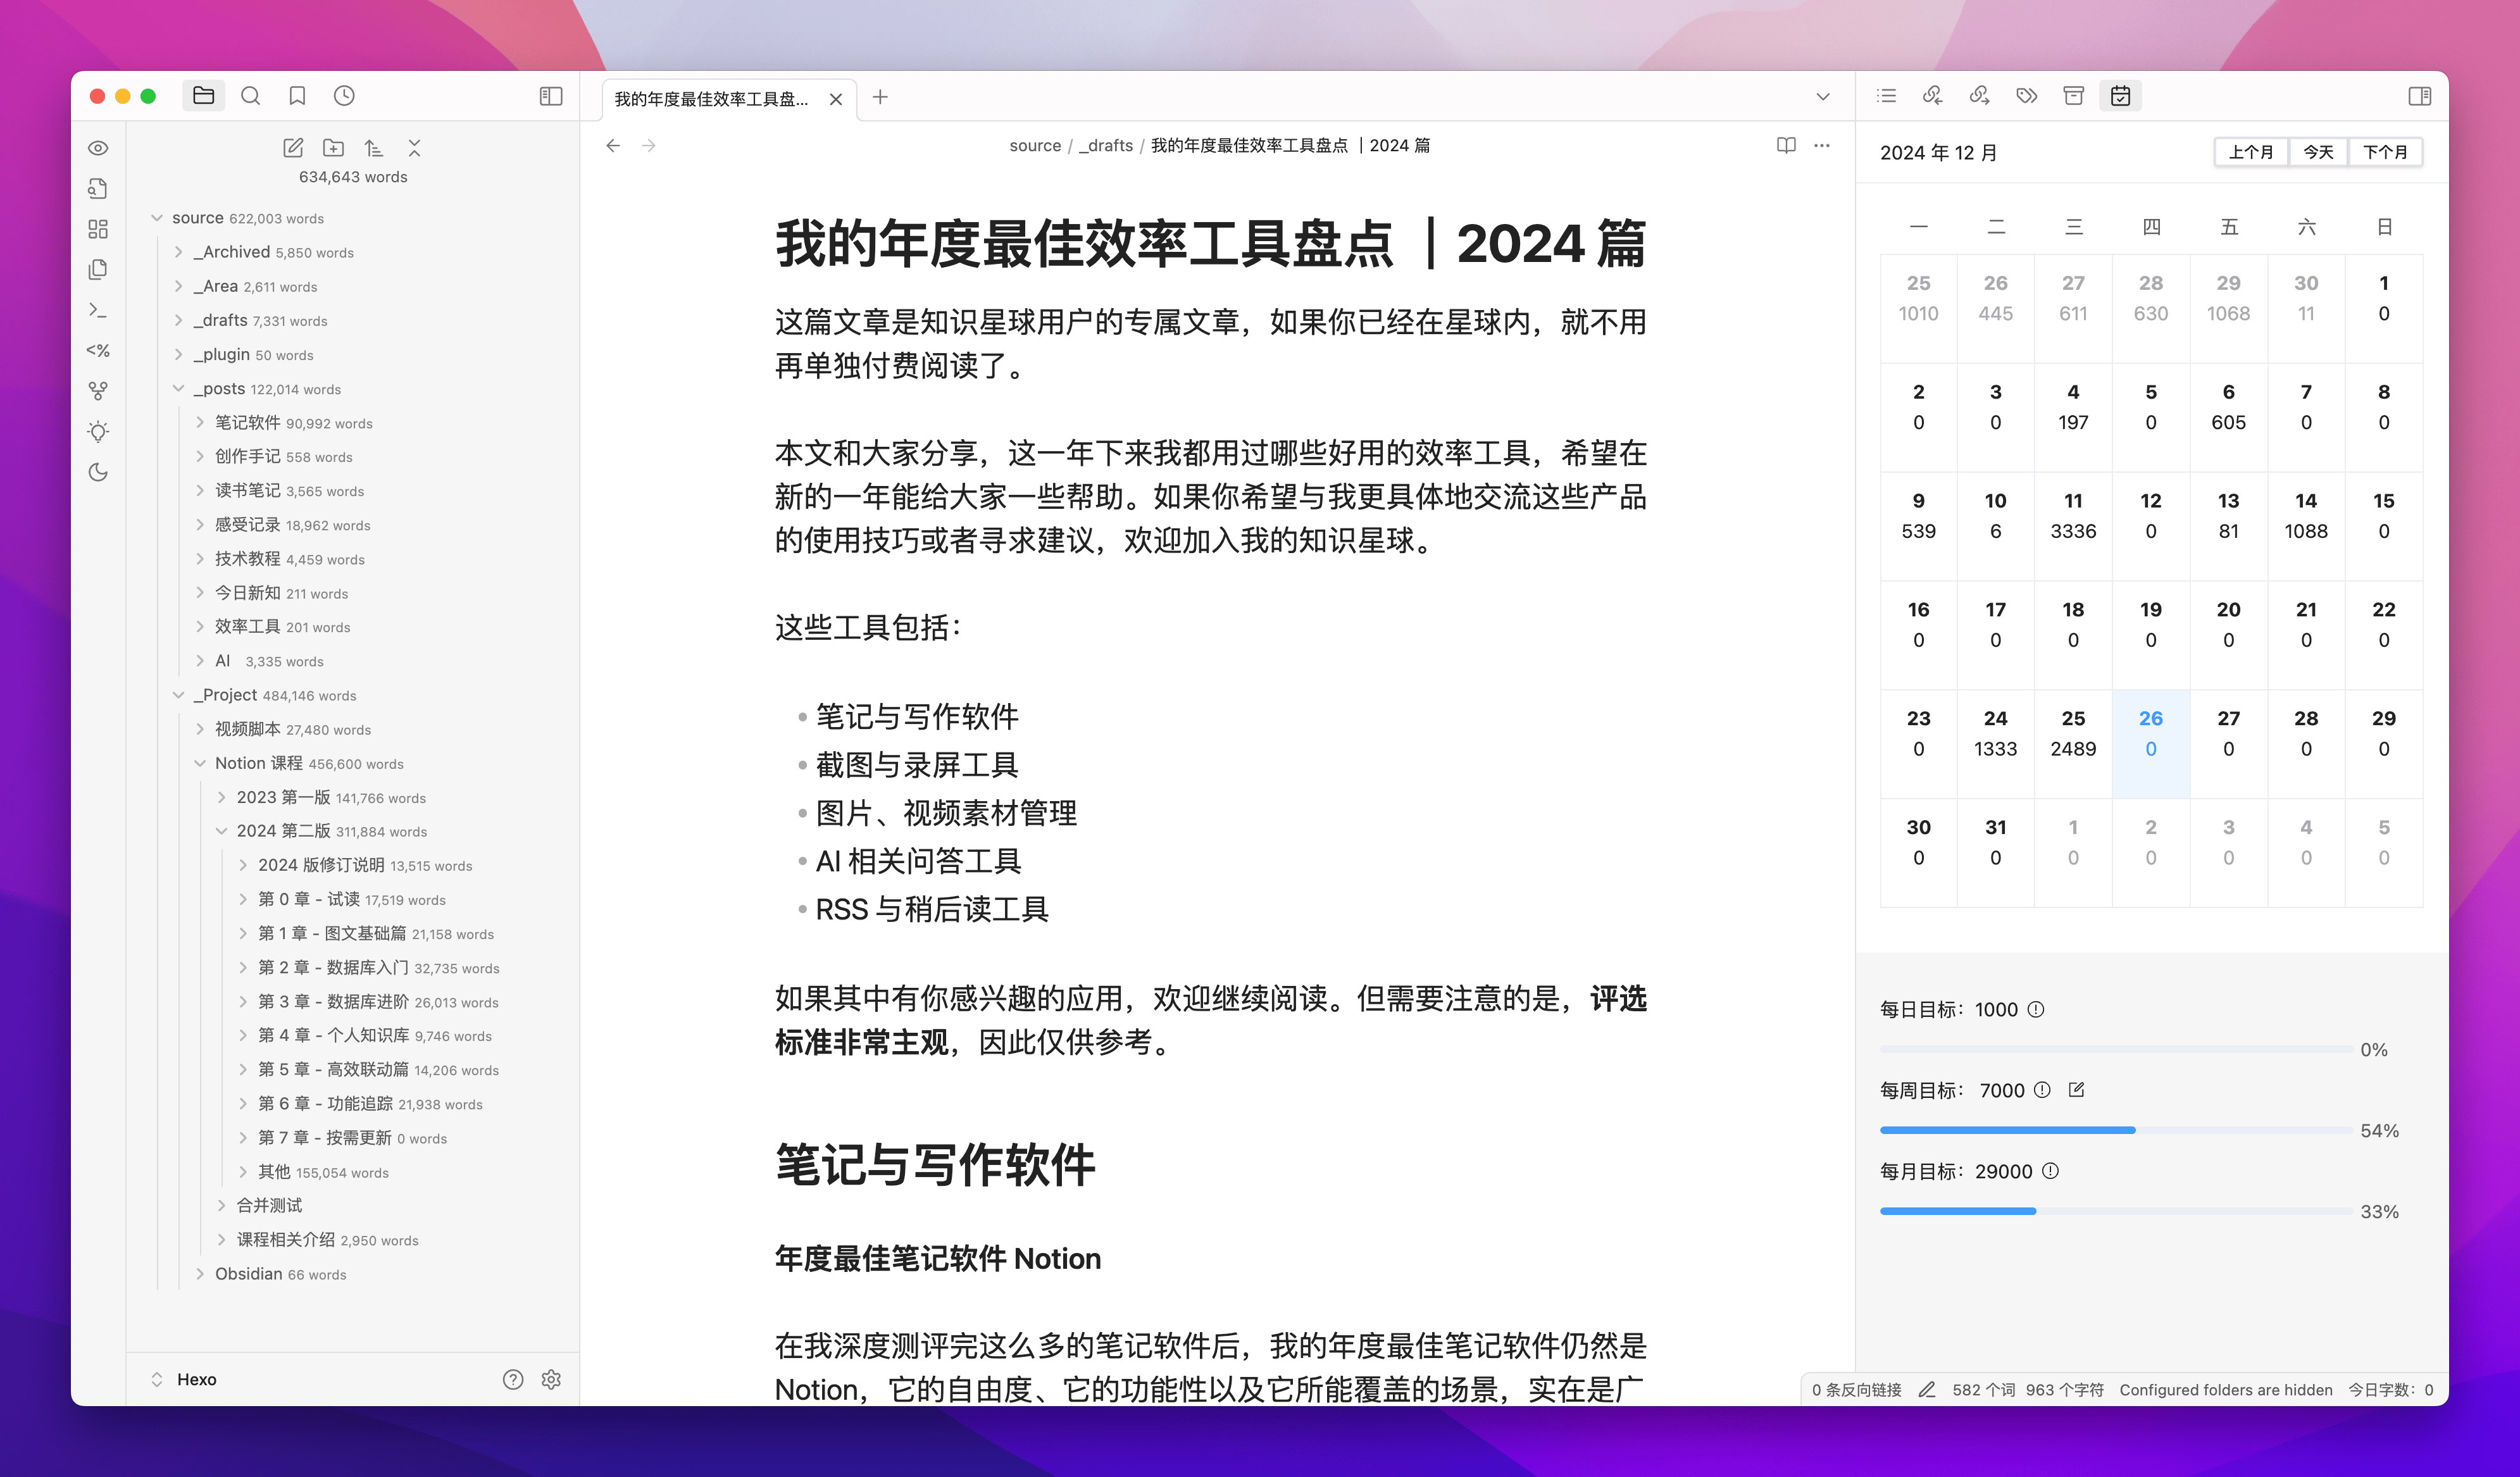The width and height of the screenshot is (2520, 1477).
Task: Open the command palette terminal icon
Action: pos(98,310)
